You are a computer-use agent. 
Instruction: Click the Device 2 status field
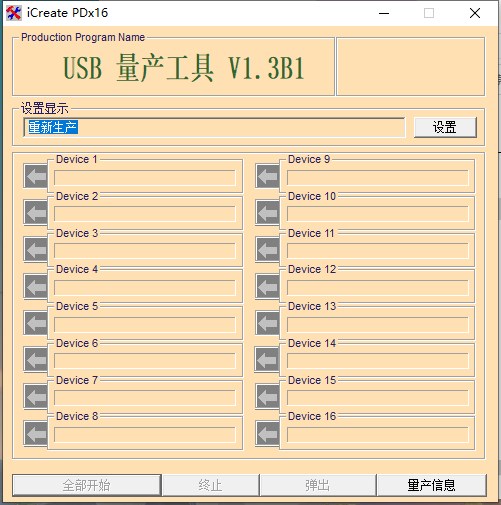click(x=145, y=214)
